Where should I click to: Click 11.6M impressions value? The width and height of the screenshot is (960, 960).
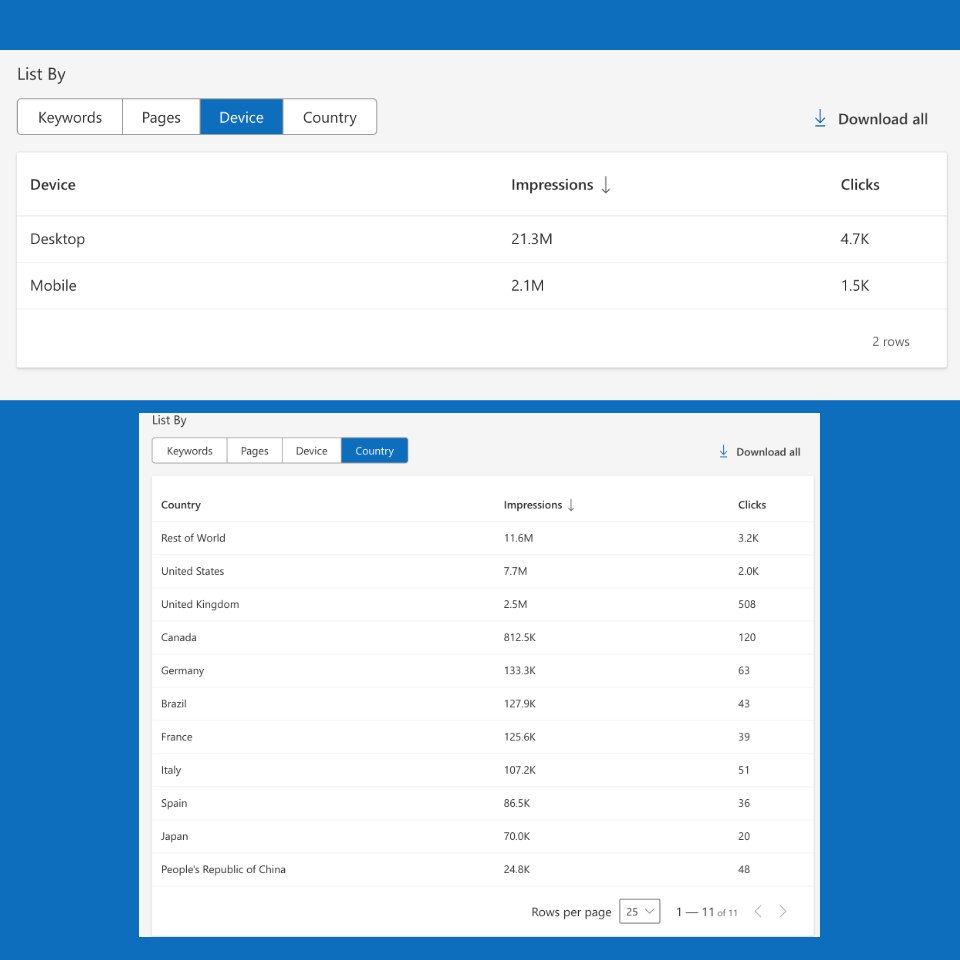point(518,538)
